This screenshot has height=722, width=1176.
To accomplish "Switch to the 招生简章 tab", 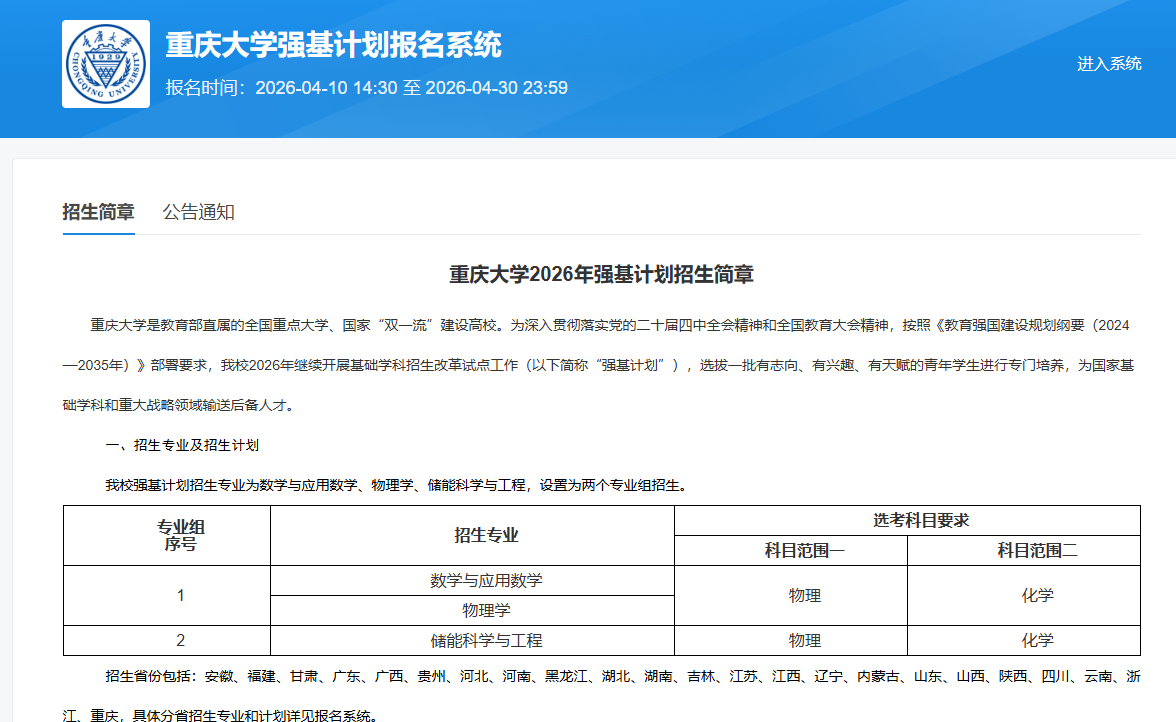I will (x=98, y=212).
